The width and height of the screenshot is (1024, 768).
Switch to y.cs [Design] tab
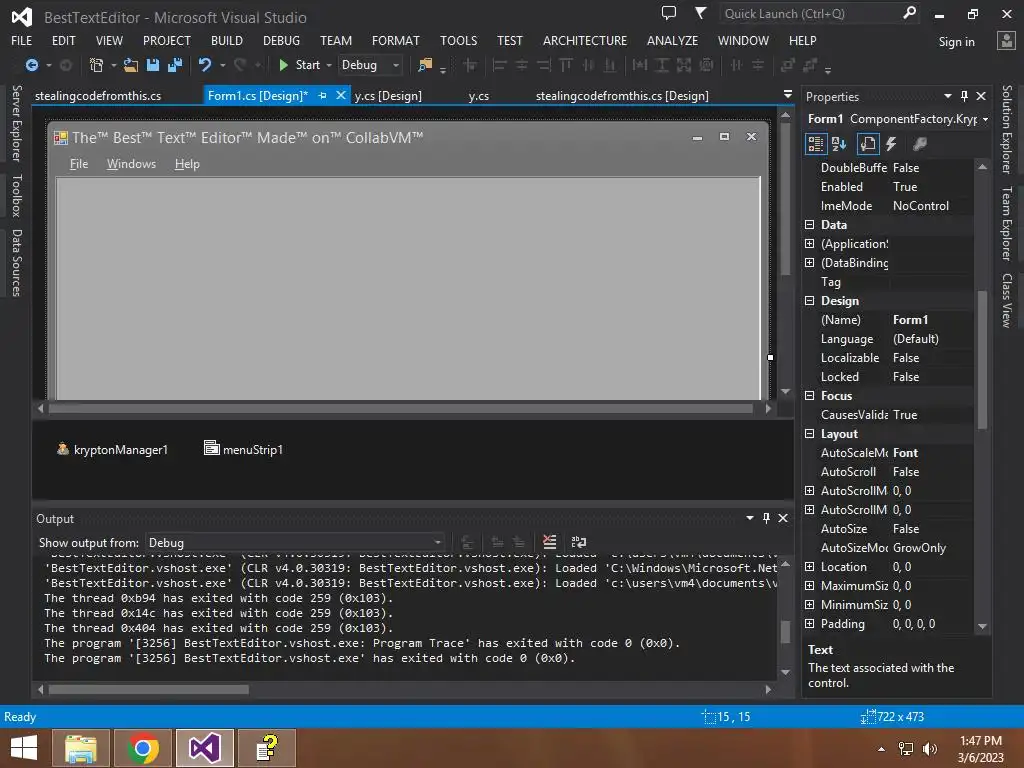pos(388,95)
